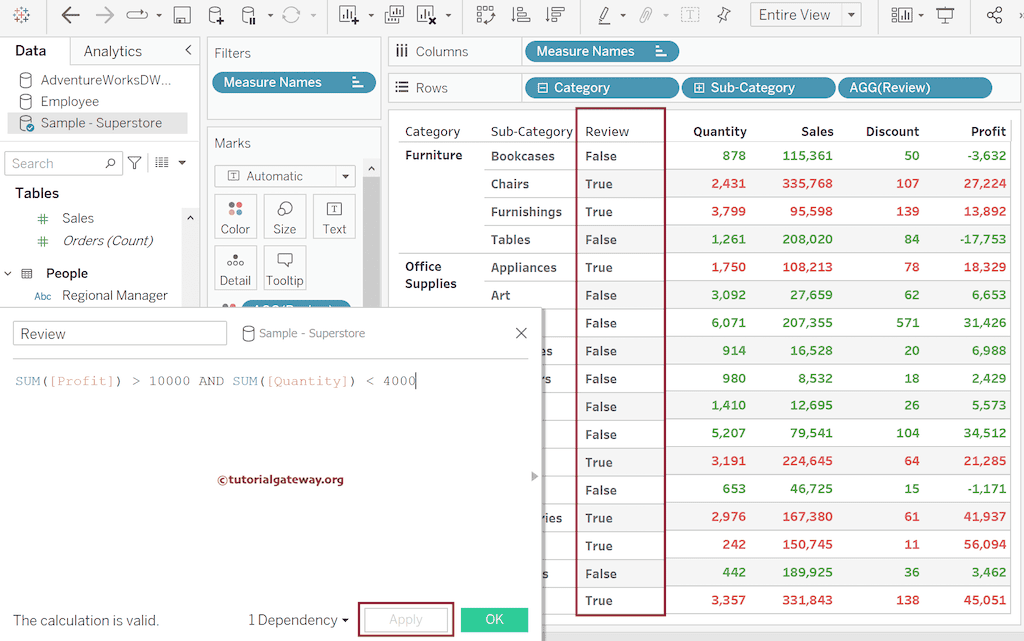Expand the Sub-Category pill in Rows

tap(699, 88)
